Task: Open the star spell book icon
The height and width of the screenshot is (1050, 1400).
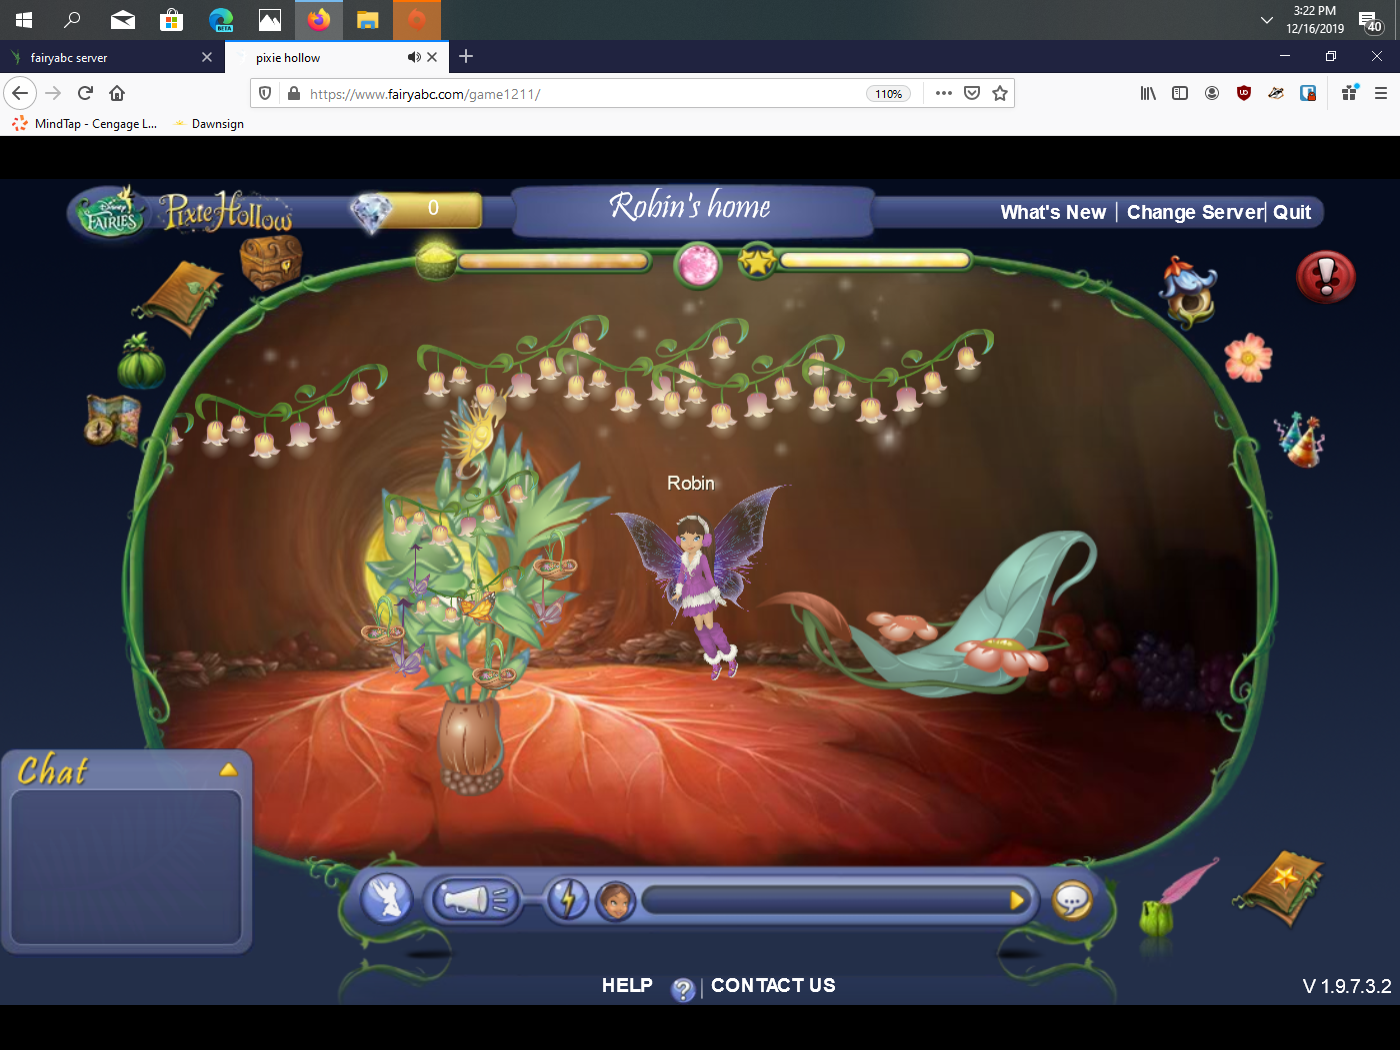Action: [1279, 887]
